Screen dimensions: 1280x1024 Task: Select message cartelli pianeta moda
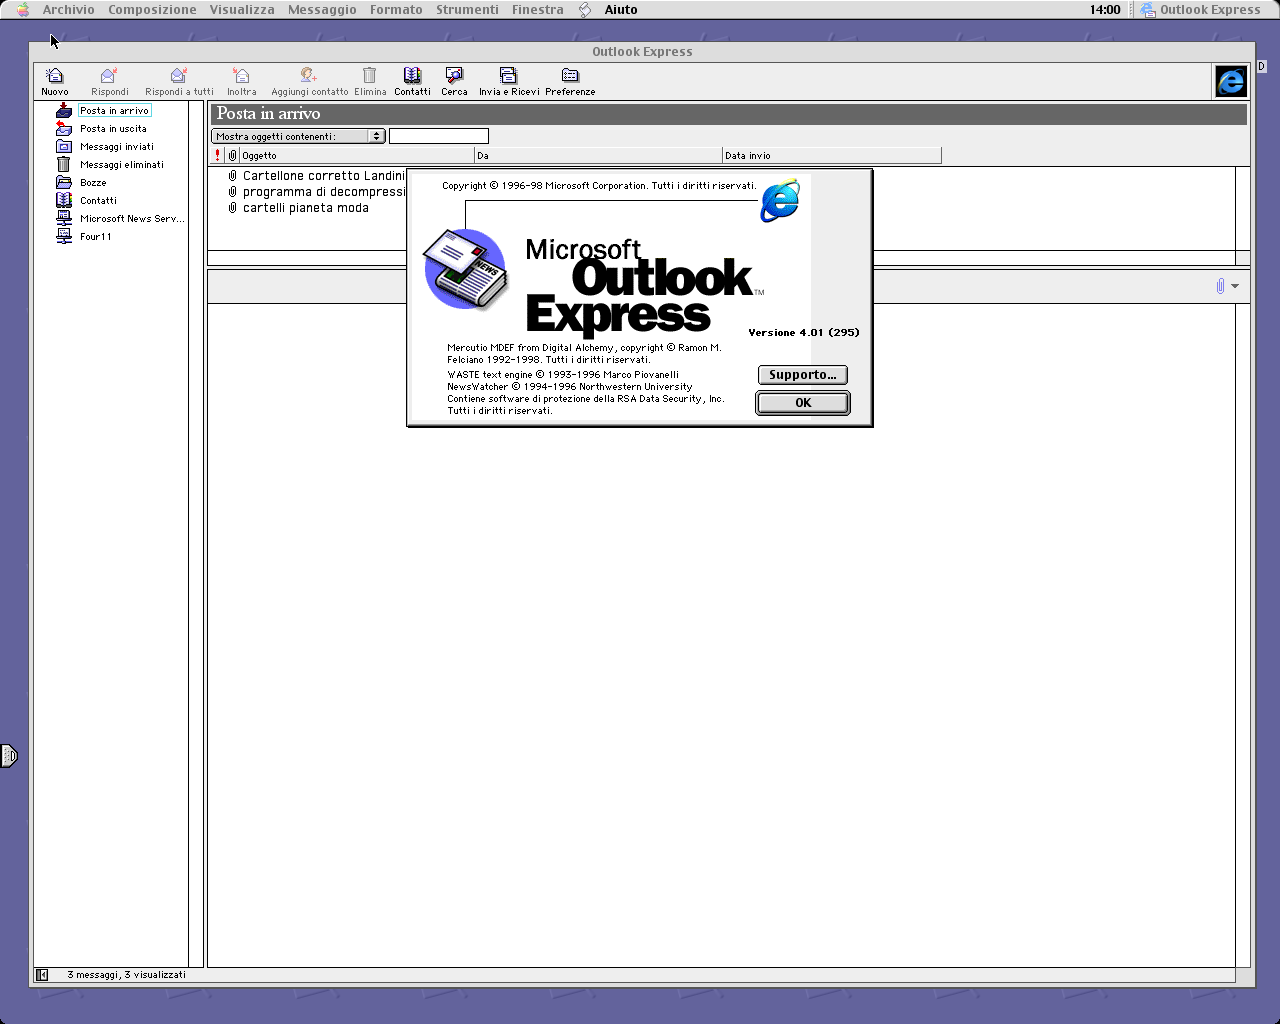[x=306, y=208]
